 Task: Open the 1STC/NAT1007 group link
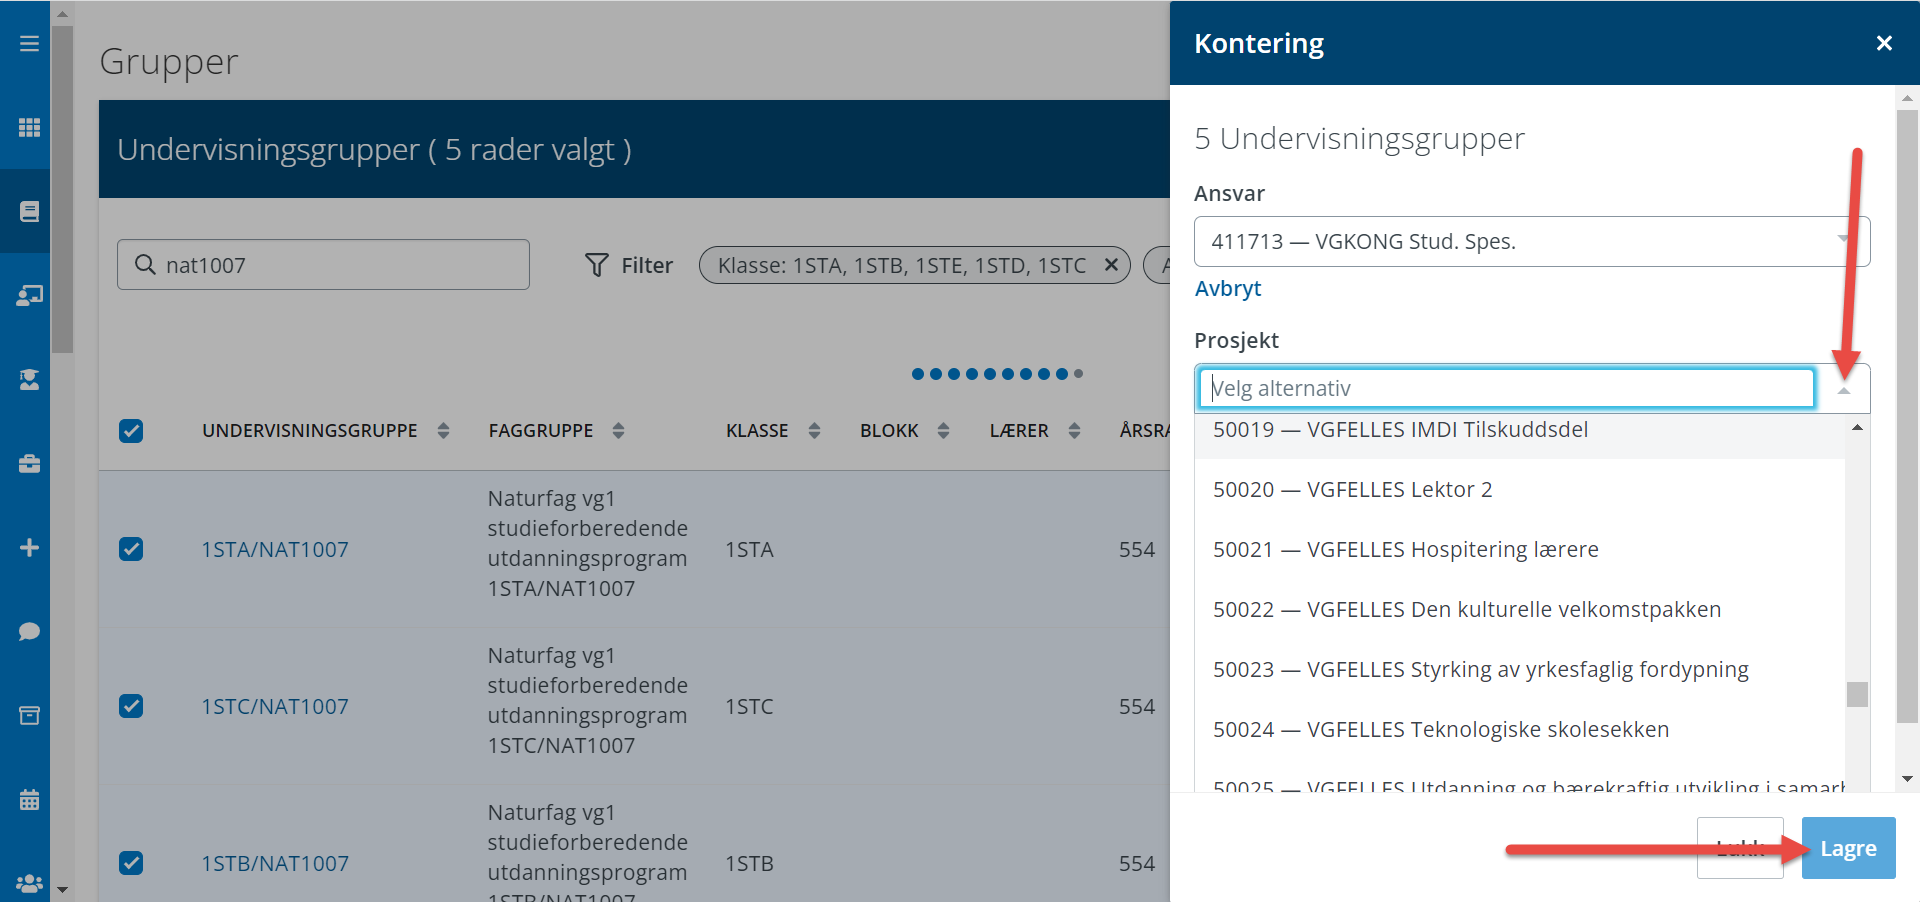(275, 706)
